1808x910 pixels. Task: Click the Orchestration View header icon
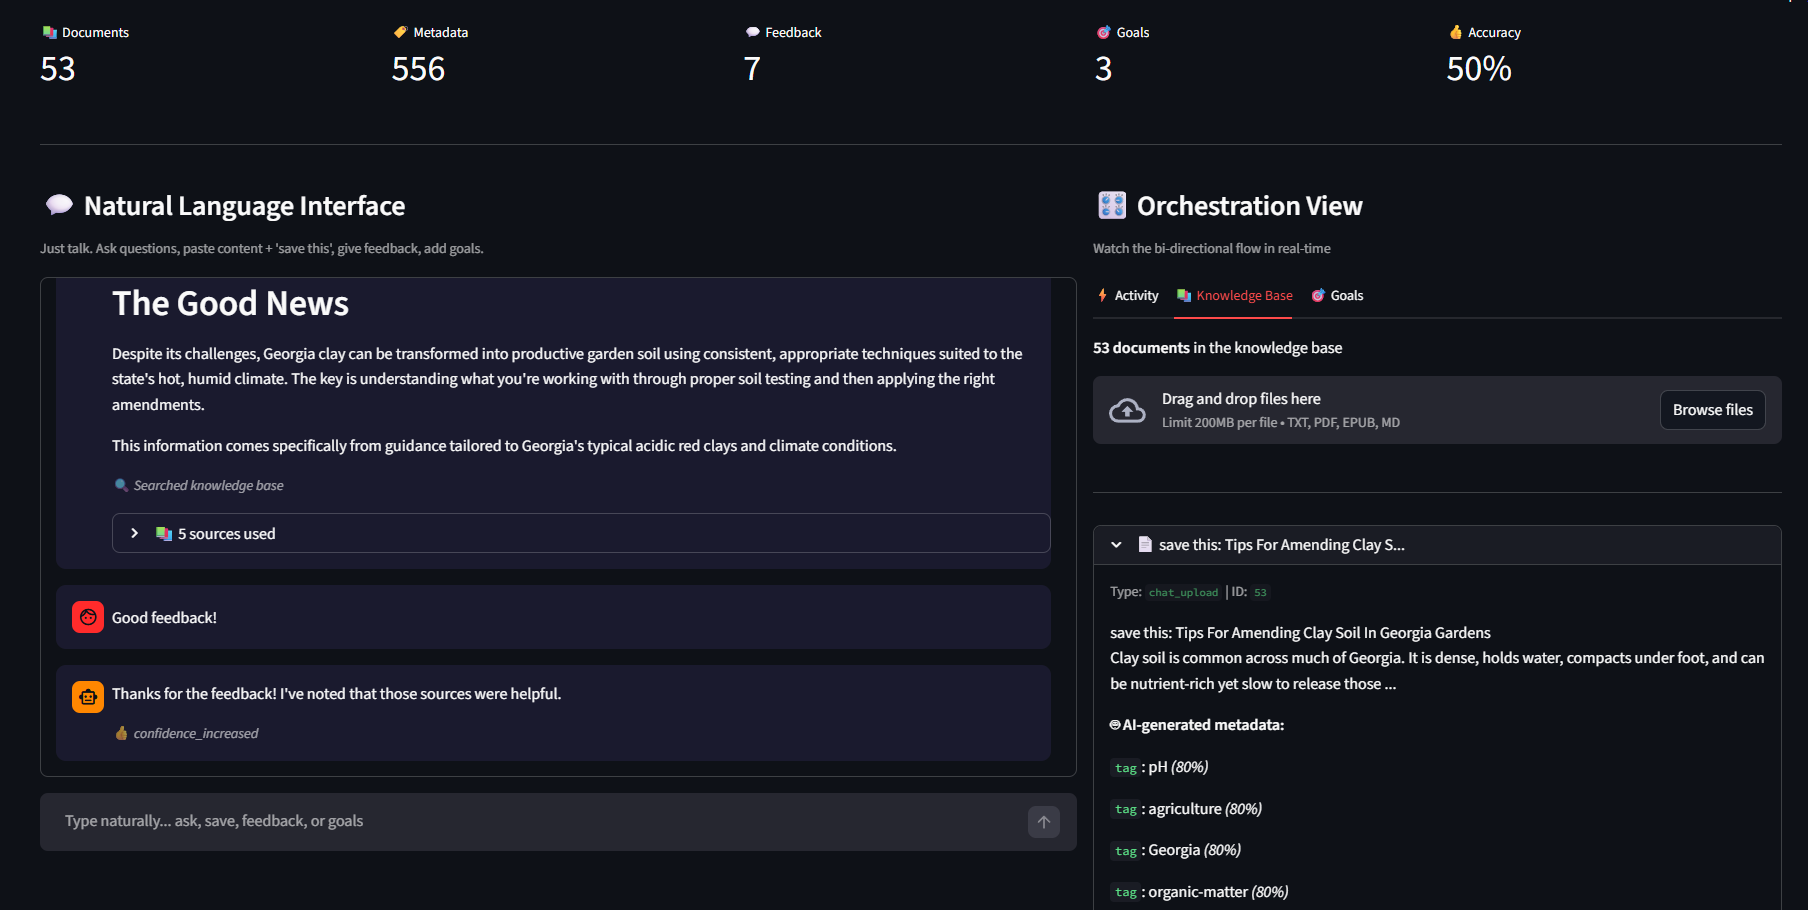pyautogui.click(x=1110, y=205)
